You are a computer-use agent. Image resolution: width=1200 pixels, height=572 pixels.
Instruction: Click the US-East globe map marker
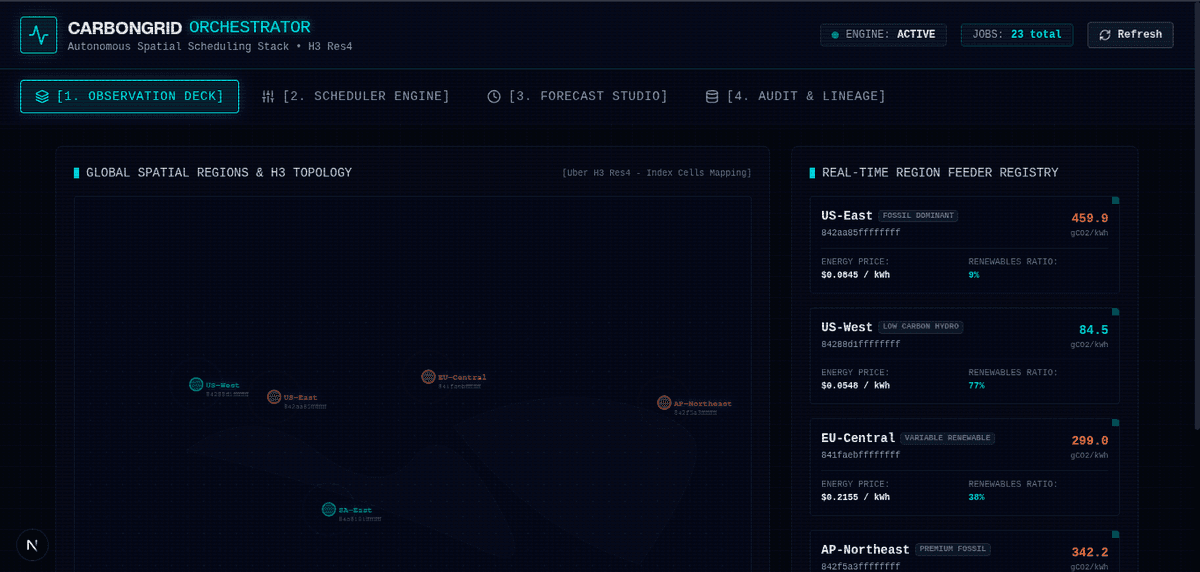[274, 397]
